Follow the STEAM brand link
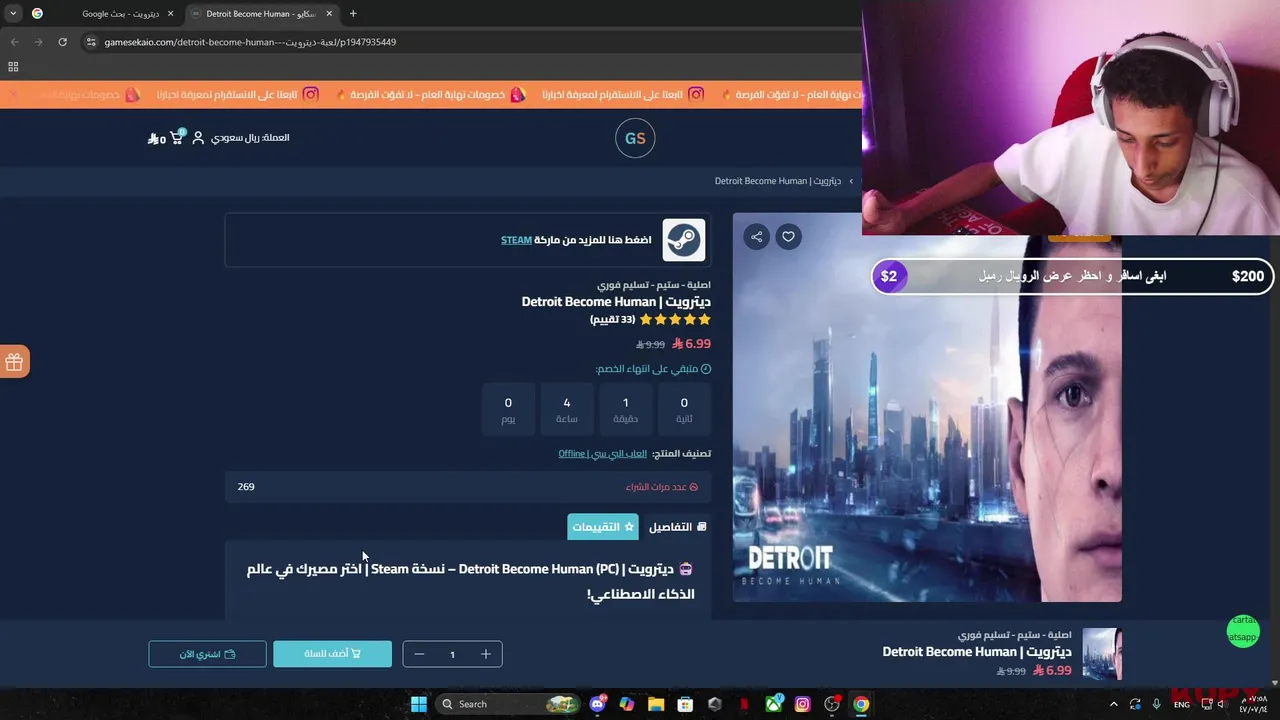 [516, 240]
